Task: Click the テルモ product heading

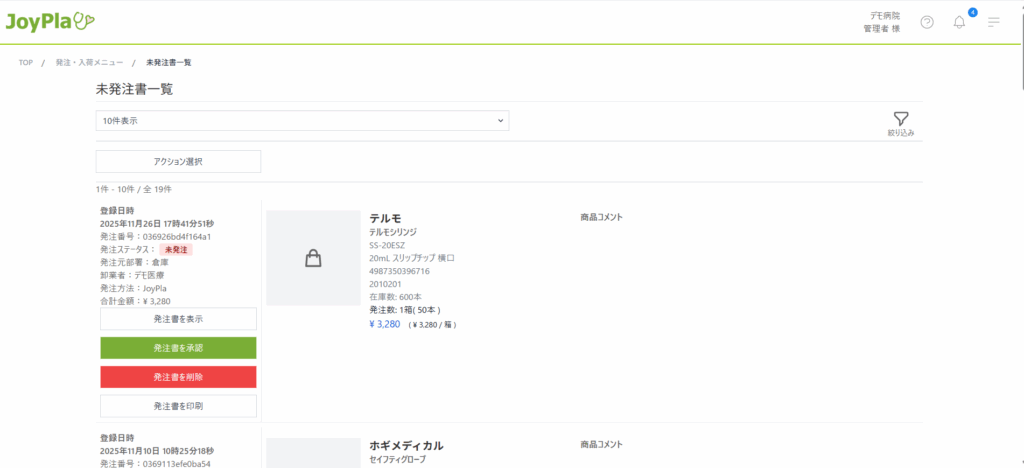Action: 385,218
